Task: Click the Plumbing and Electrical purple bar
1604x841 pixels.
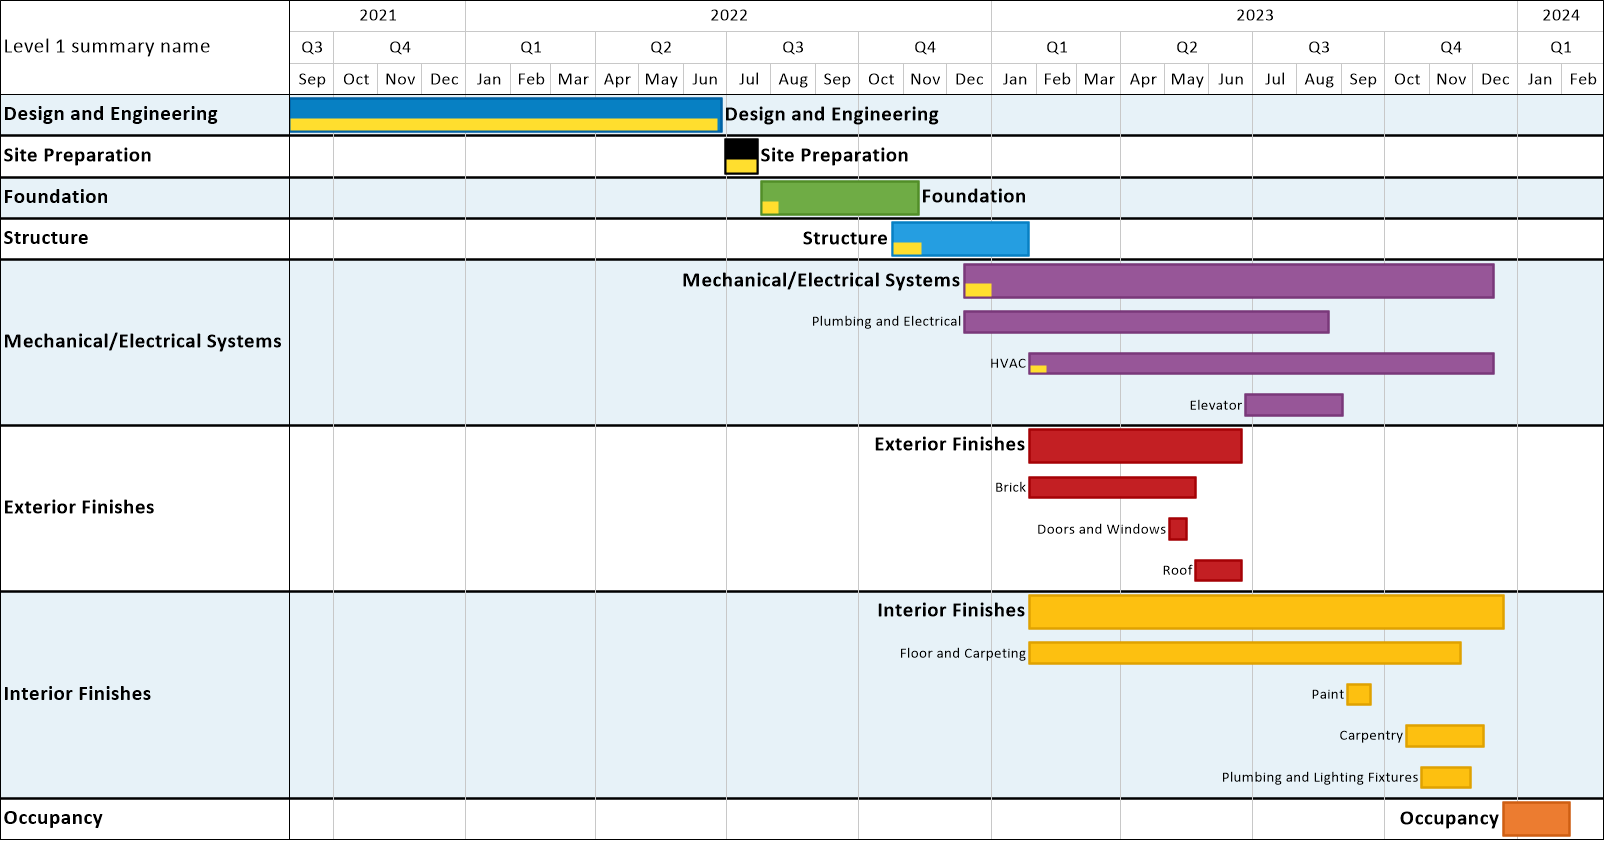Action: tap(1146, 322)
